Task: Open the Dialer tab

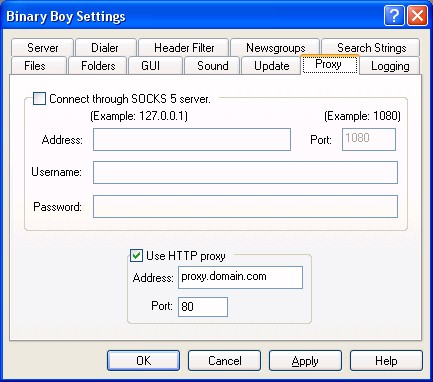Action: pos(106,48)
